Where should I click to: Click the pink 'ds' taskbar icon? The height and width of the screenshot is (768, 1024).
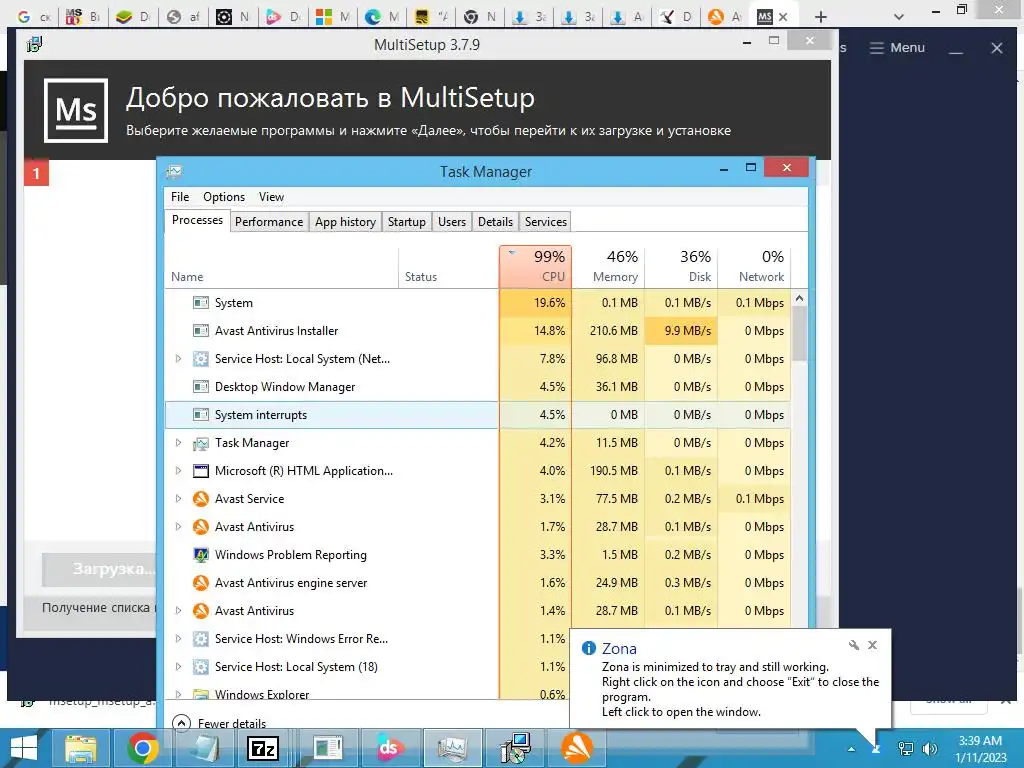(389, 748)
